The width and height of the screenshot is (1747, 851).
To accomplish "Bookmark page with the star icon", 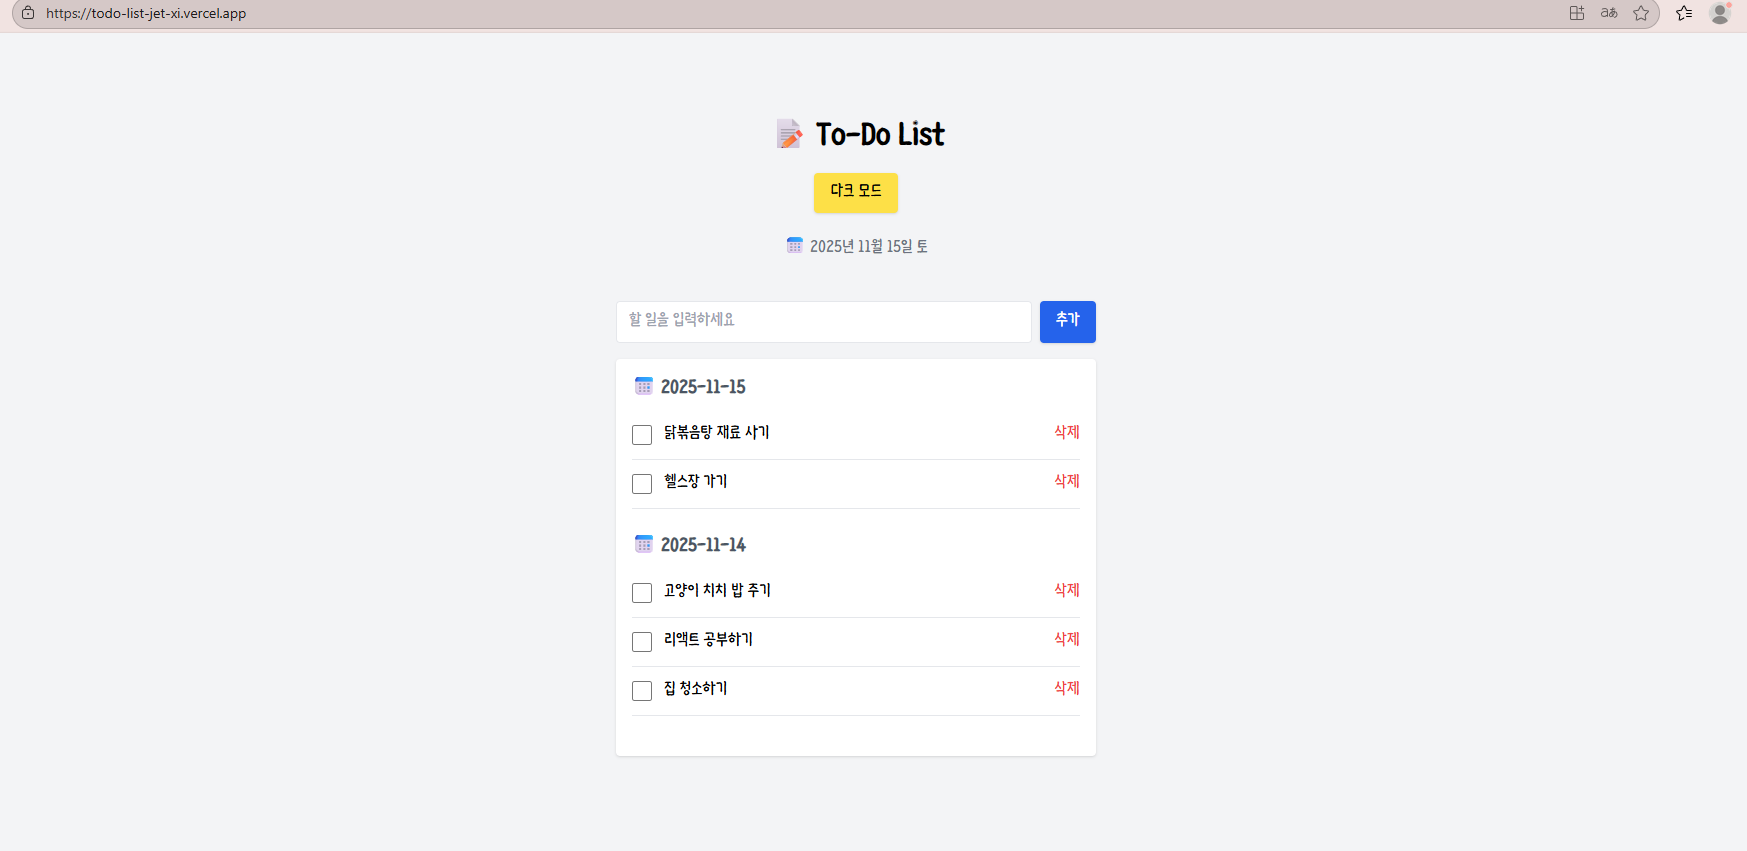I will coord(1641,13).
